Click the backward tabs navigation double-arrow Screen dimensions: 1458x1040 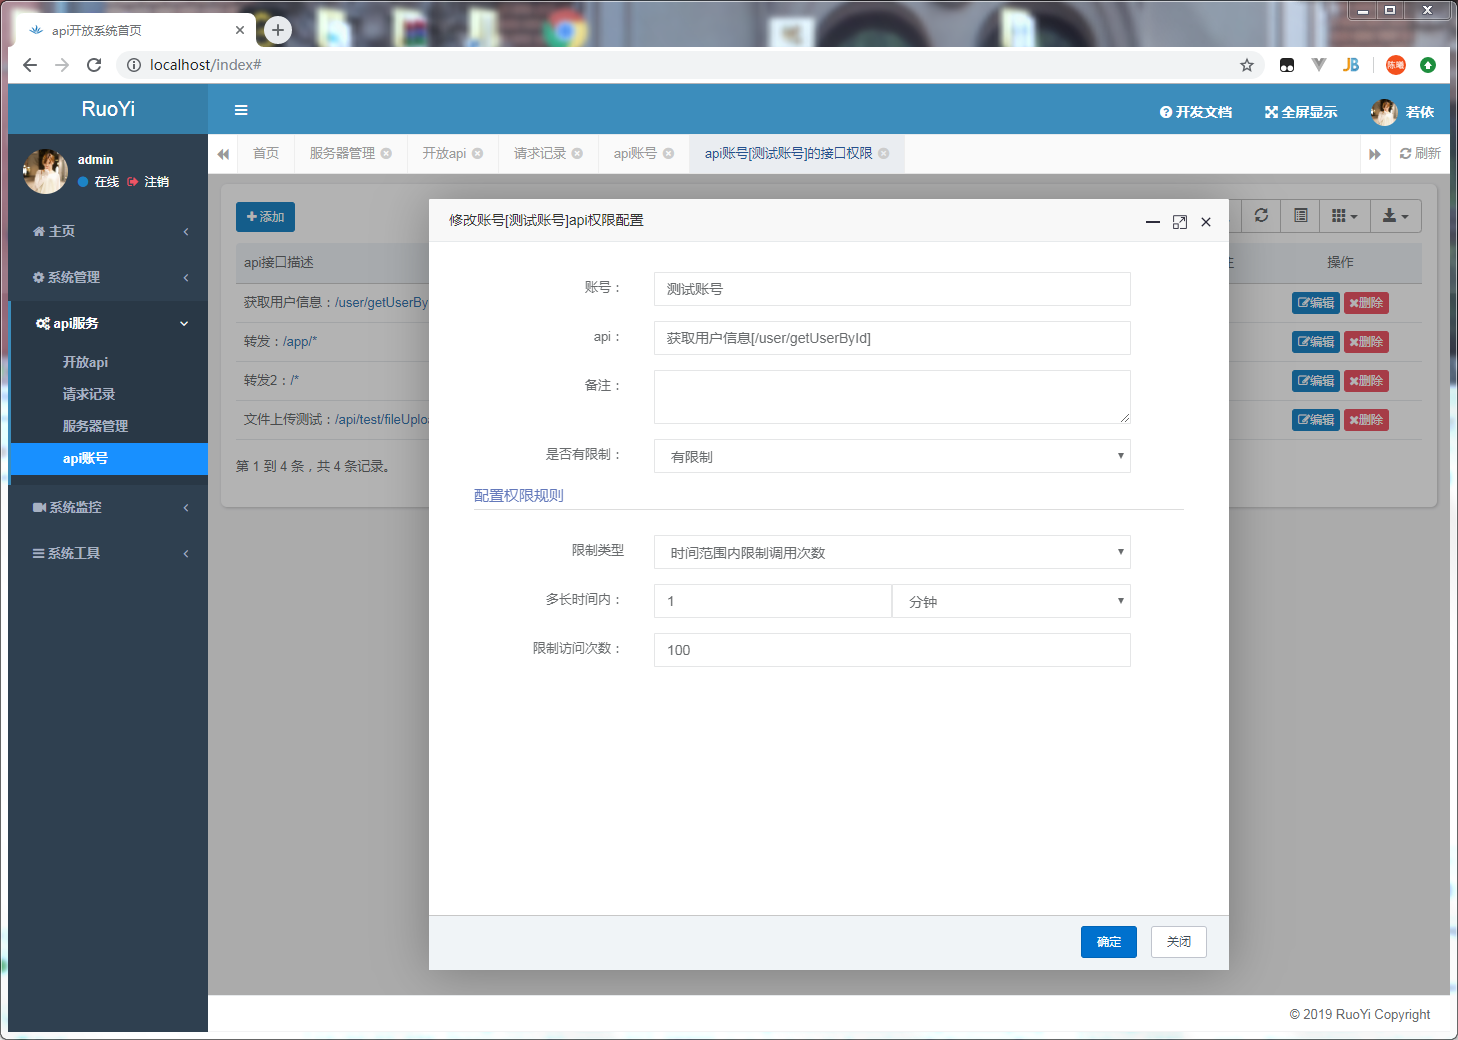pos(222,153)
